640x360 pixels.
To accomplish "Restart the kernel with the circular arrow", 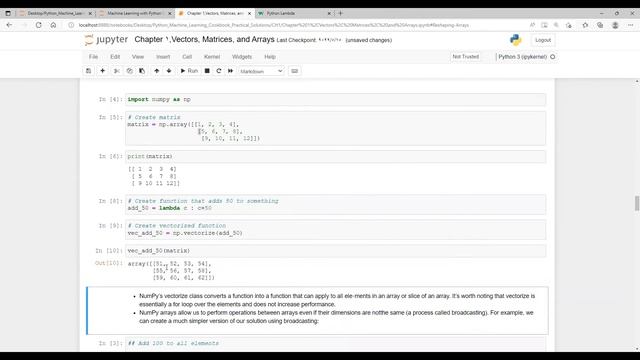I will click(x=219, y=71).
